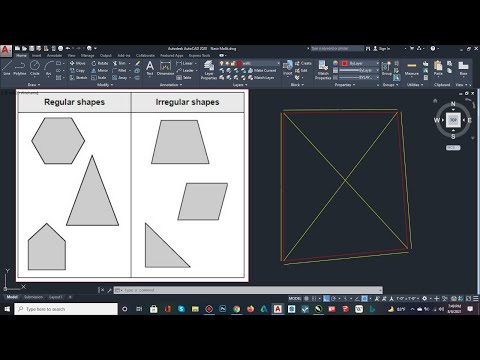This screenshot has width=480, height=360.
Task: Toggle Ortho mode in status bar
Action: point(327,298)
